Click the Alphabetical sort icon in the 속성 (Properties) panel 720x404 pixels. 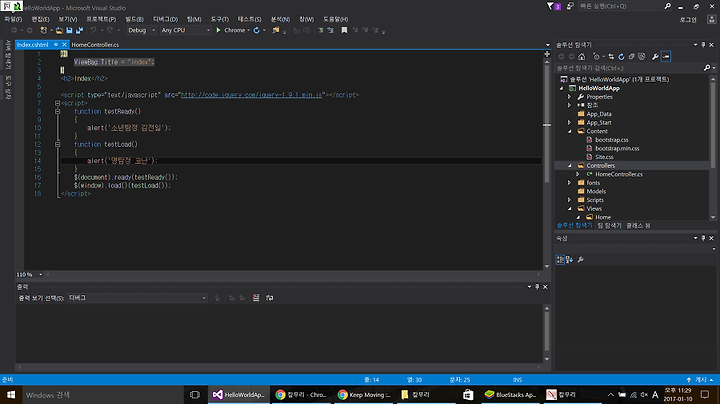pyautogui.click(x=569, y=260)
